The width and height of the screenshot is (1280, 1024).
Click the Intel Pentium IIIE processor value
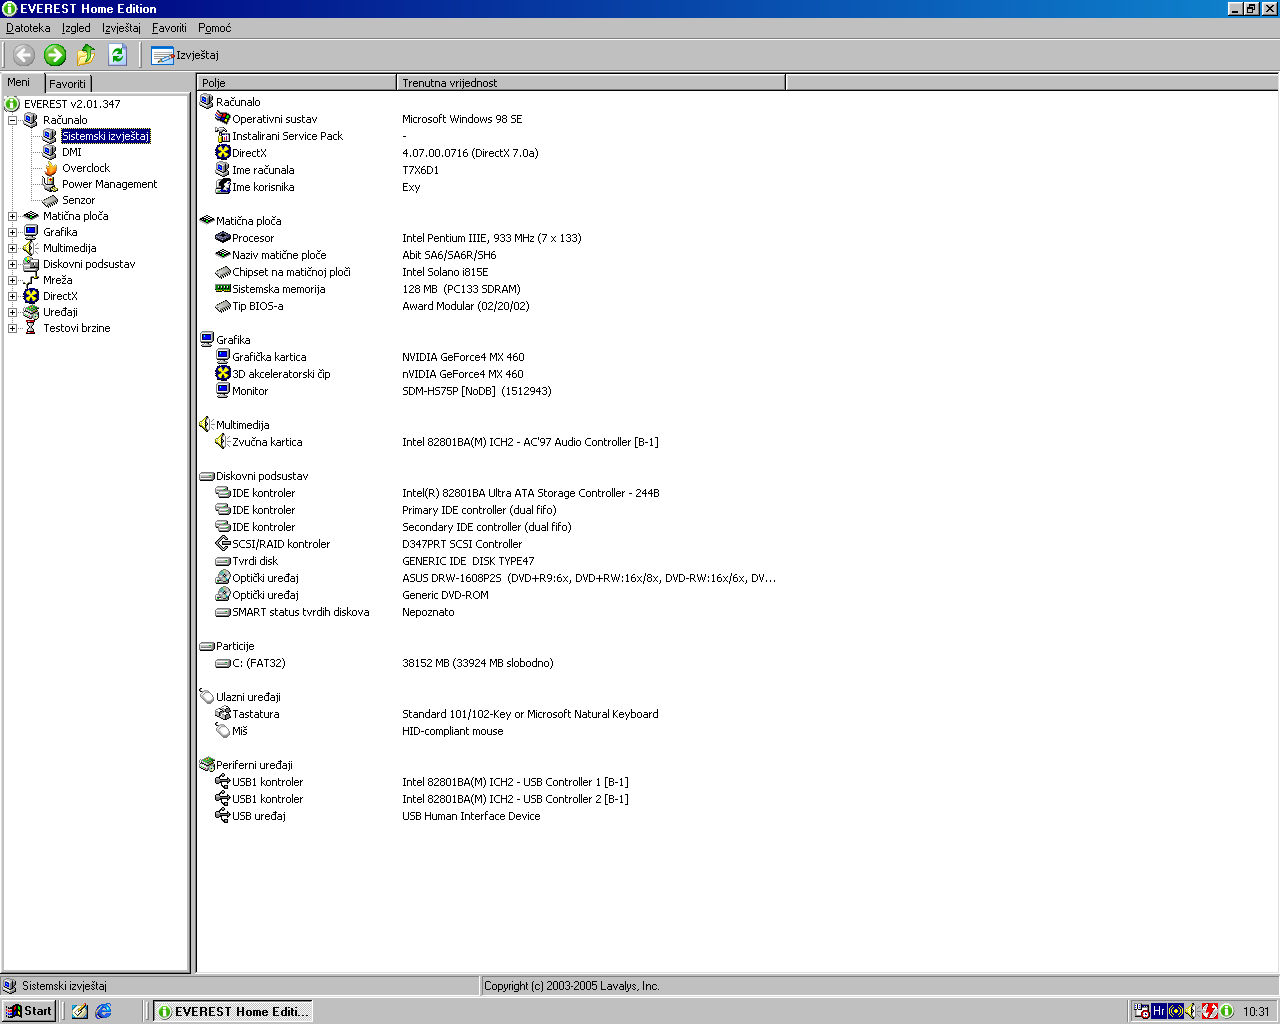coord(492,238)
